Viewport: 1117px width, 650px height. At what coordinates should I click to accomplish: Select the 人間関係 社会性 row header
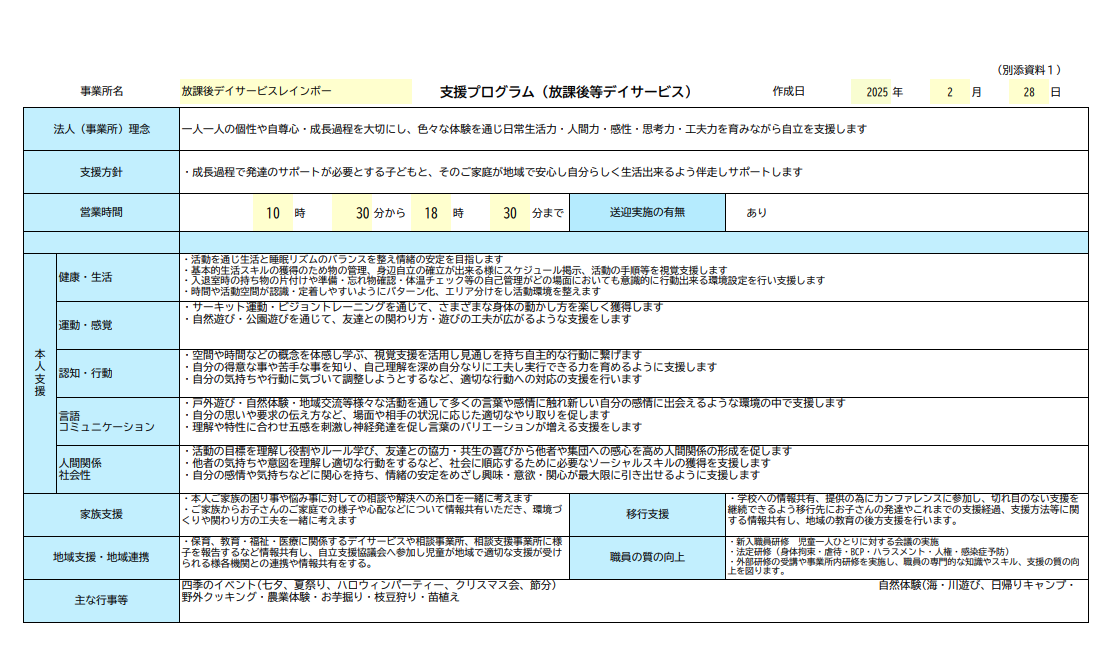click(118, 469)
